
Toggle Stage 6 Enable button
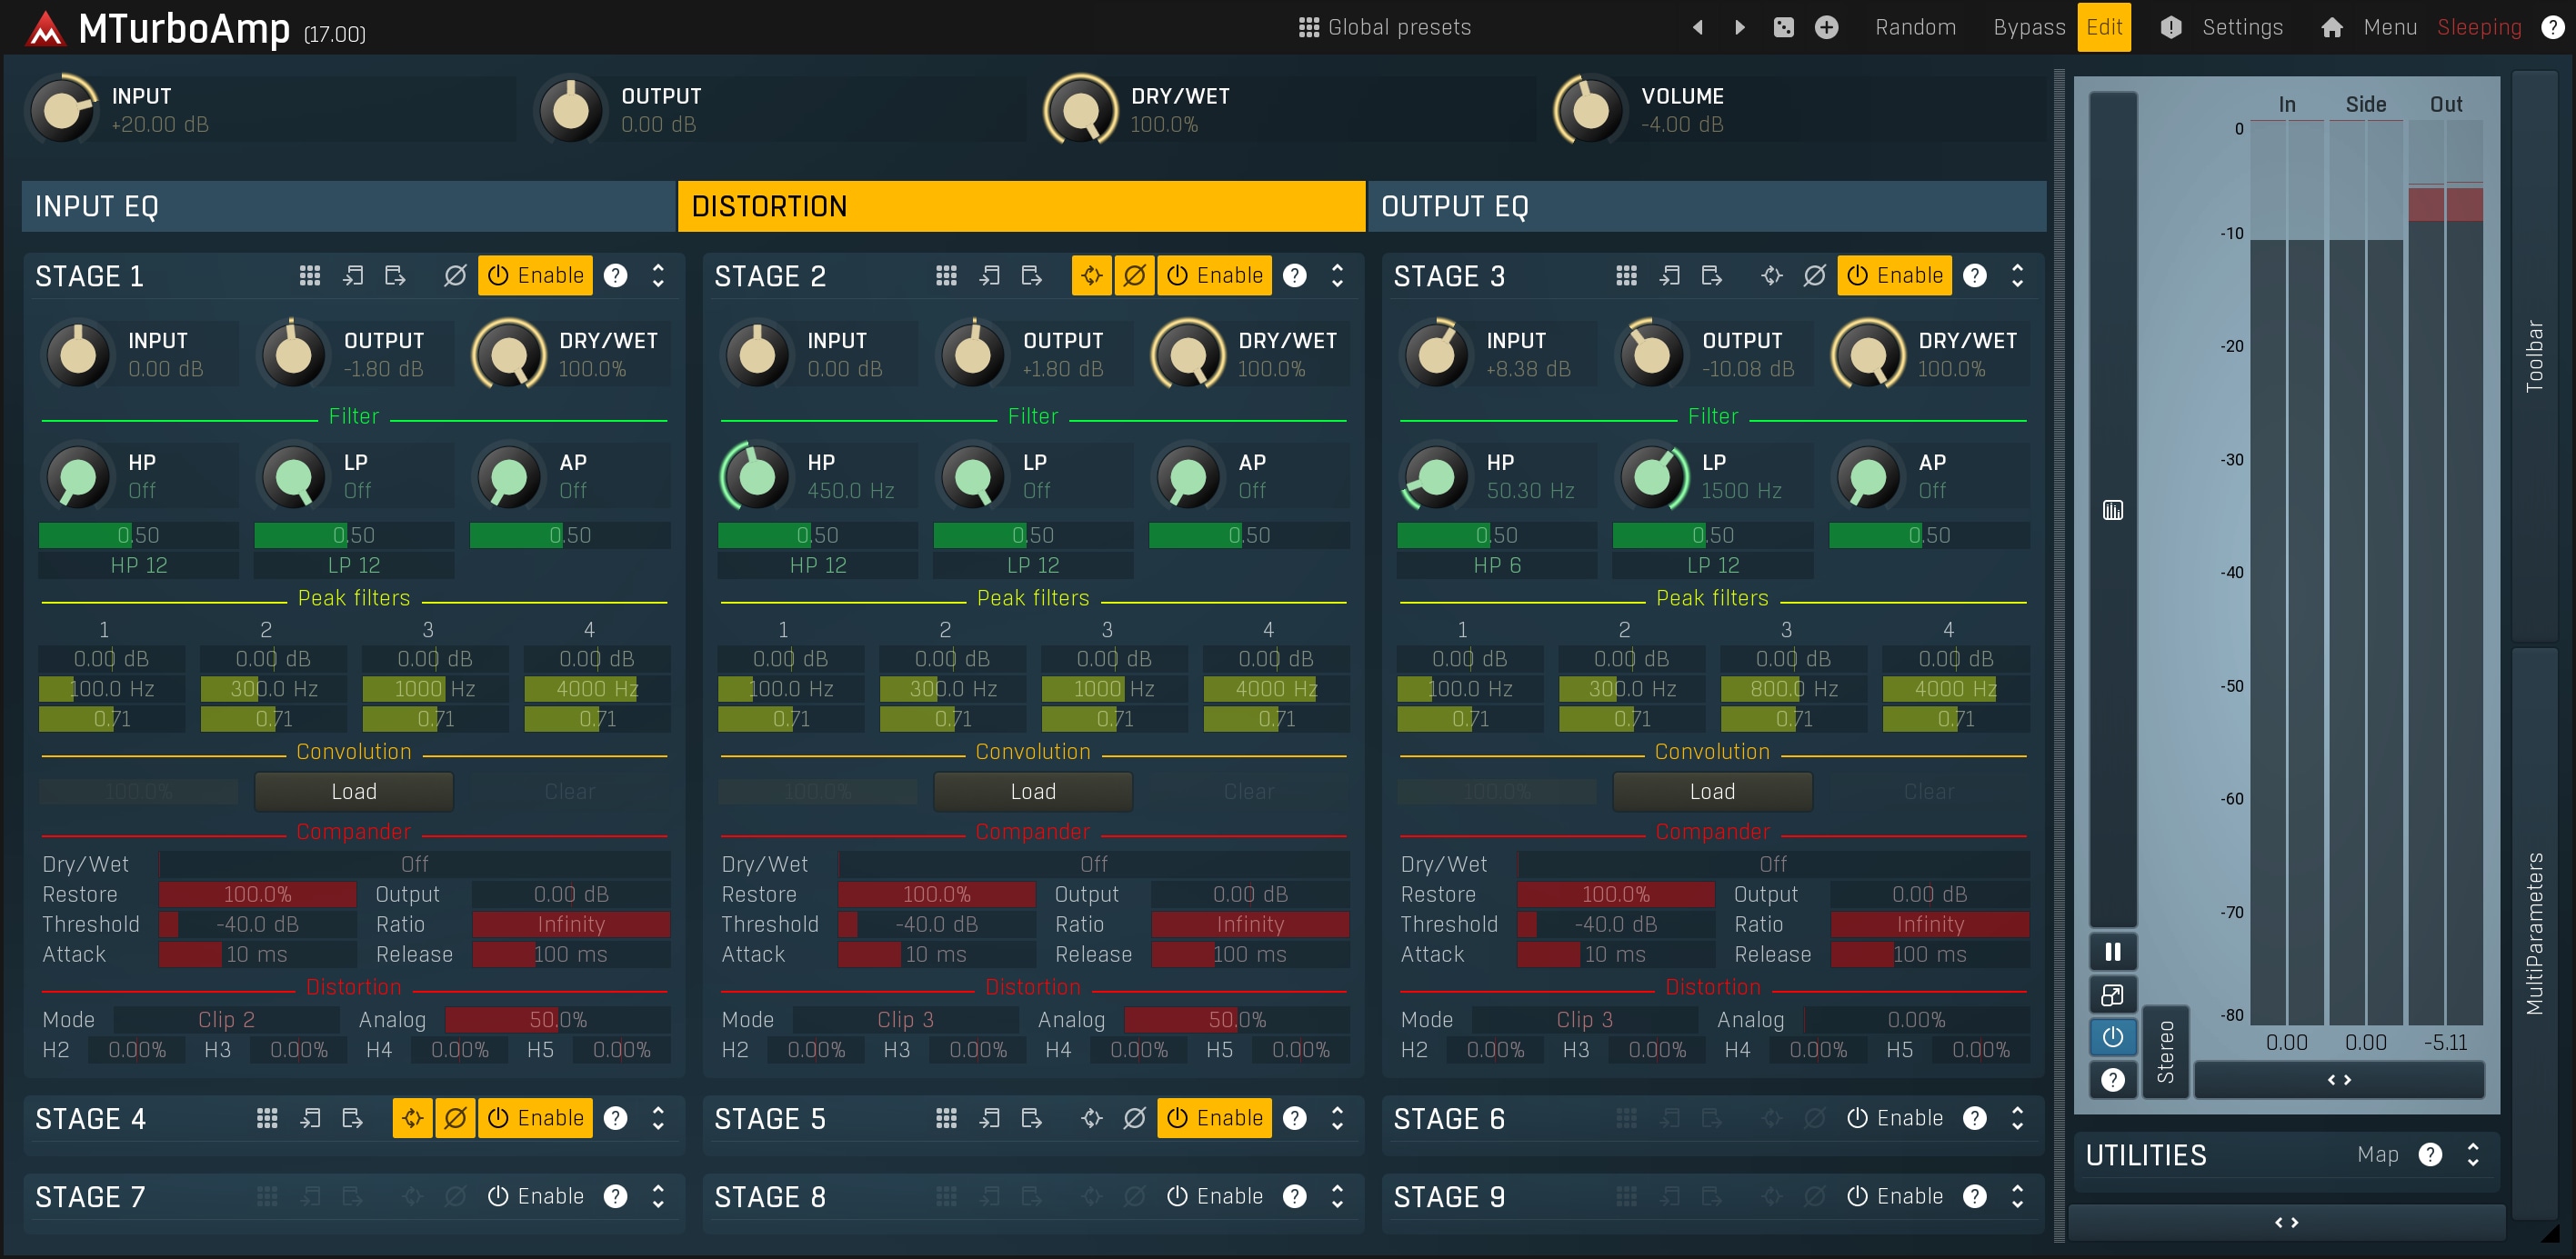click(x=1894, y=1118)
